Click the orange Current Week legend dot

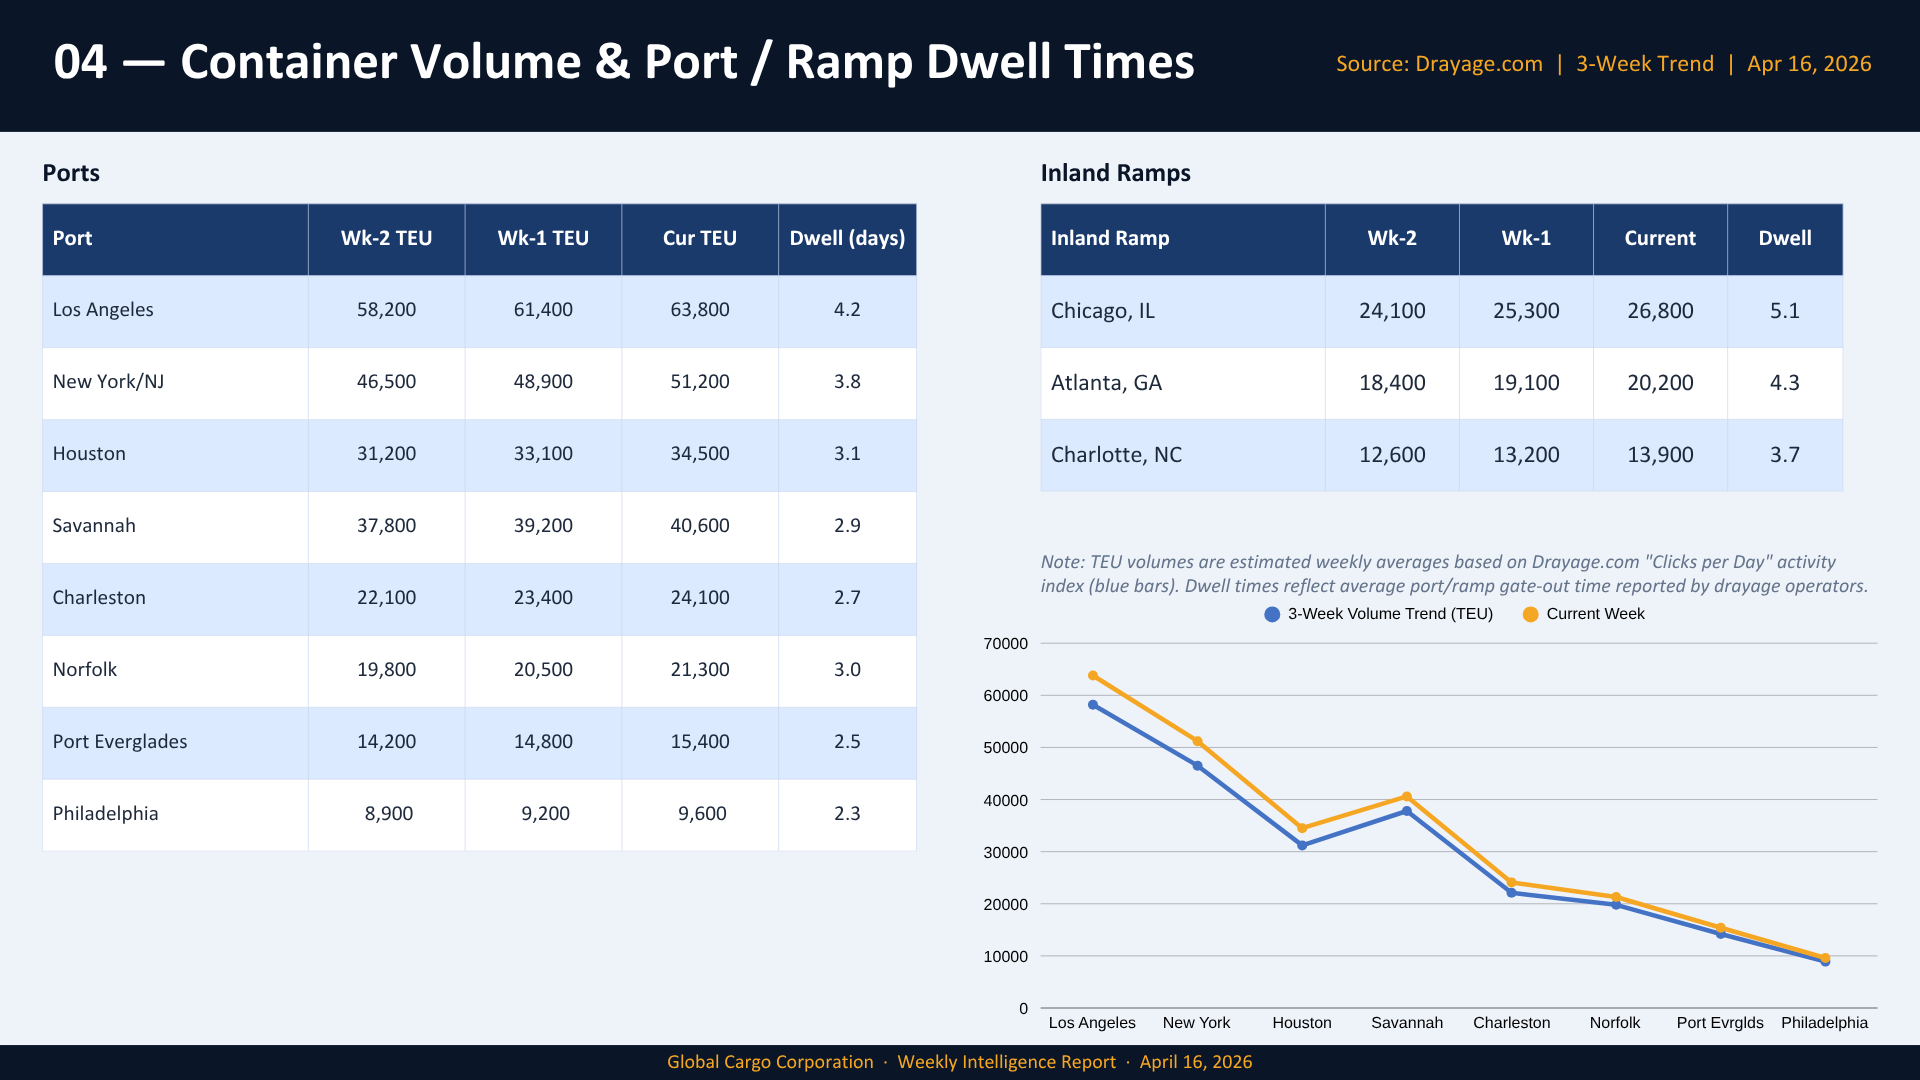click(x=1530, y=614)
